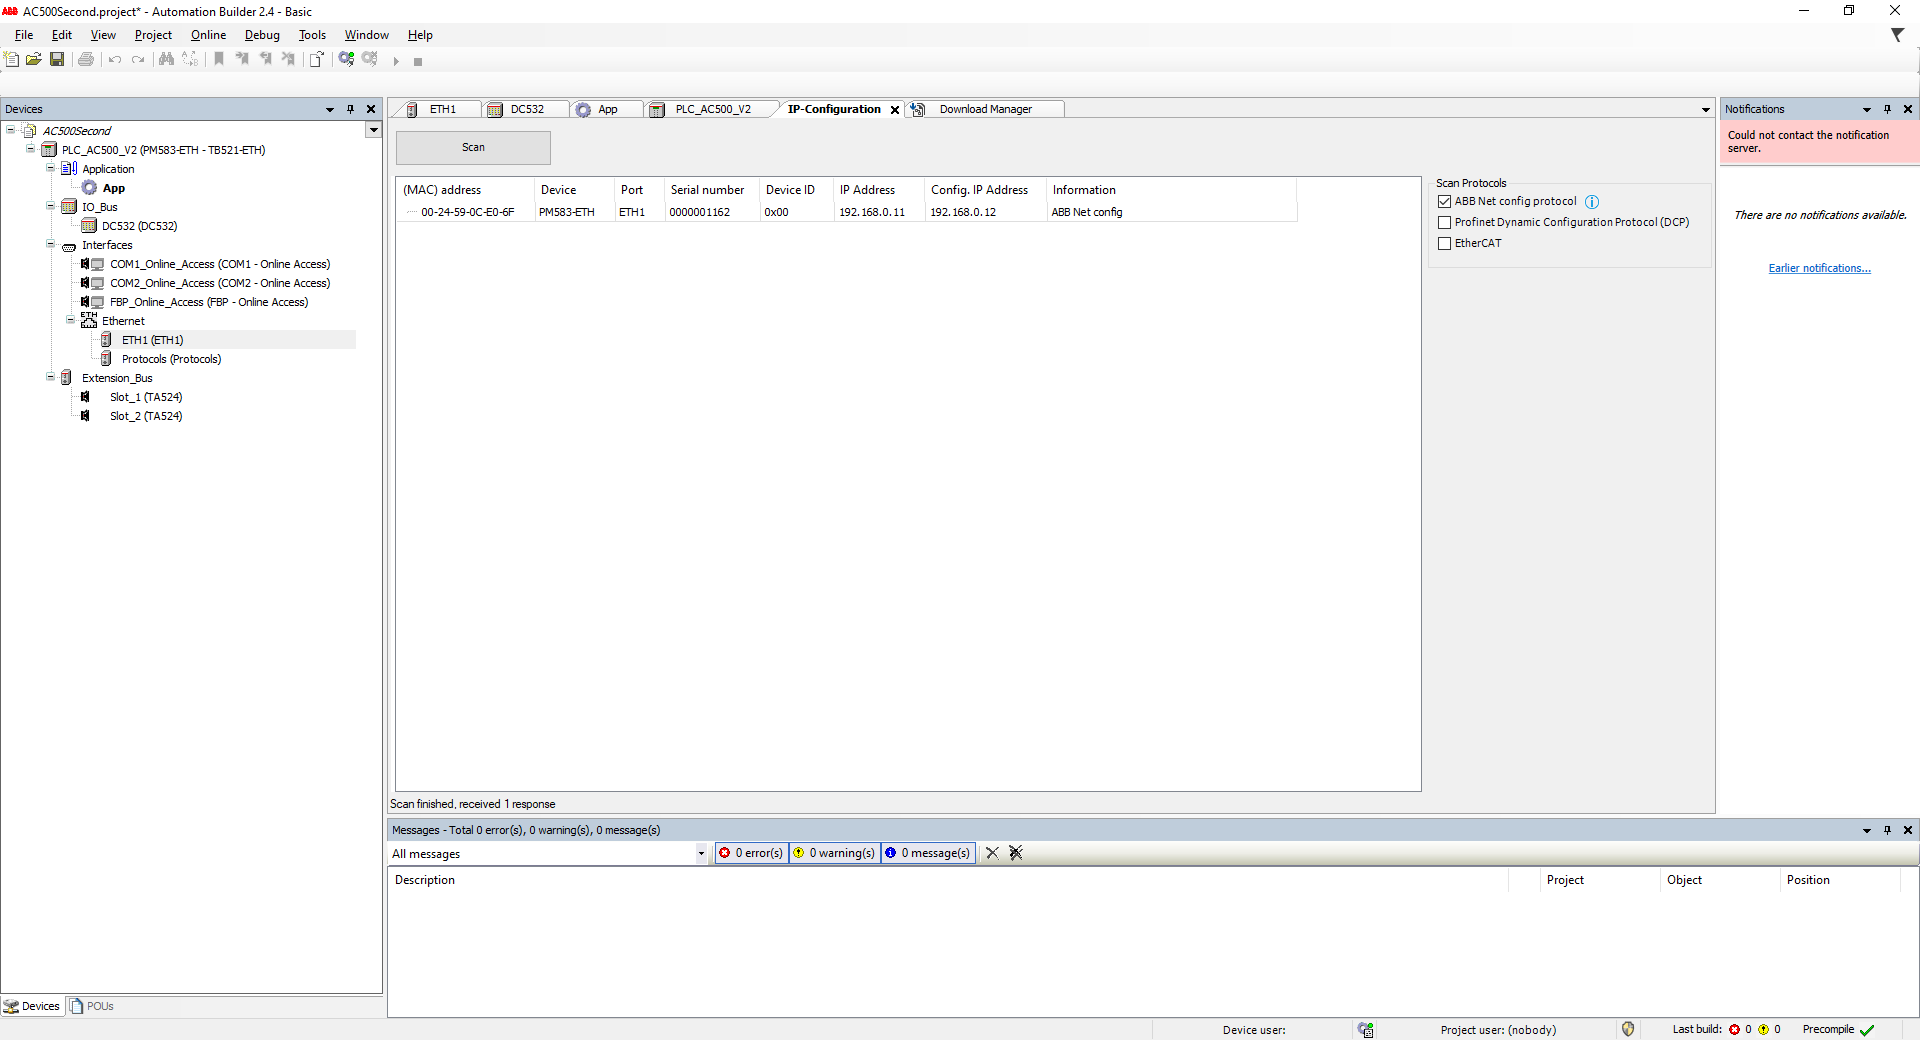This screenshot has width=1920, height=1040.
Task: Toggle ABB Net config protocol checkbox
Action: [1444, 202]
